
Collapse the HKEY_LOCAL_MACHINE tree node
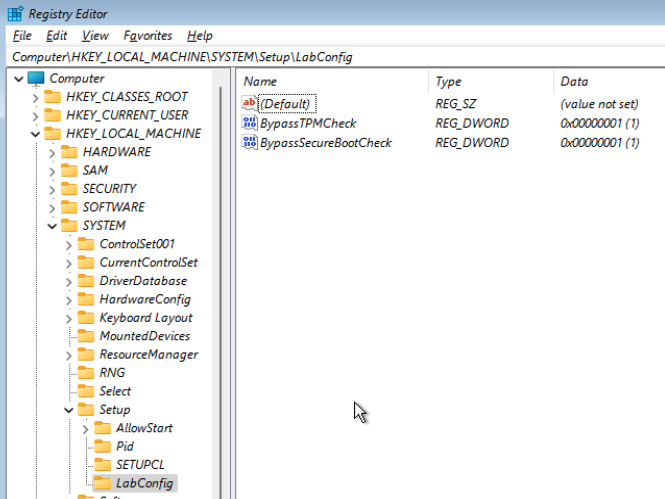pos(36,134)
